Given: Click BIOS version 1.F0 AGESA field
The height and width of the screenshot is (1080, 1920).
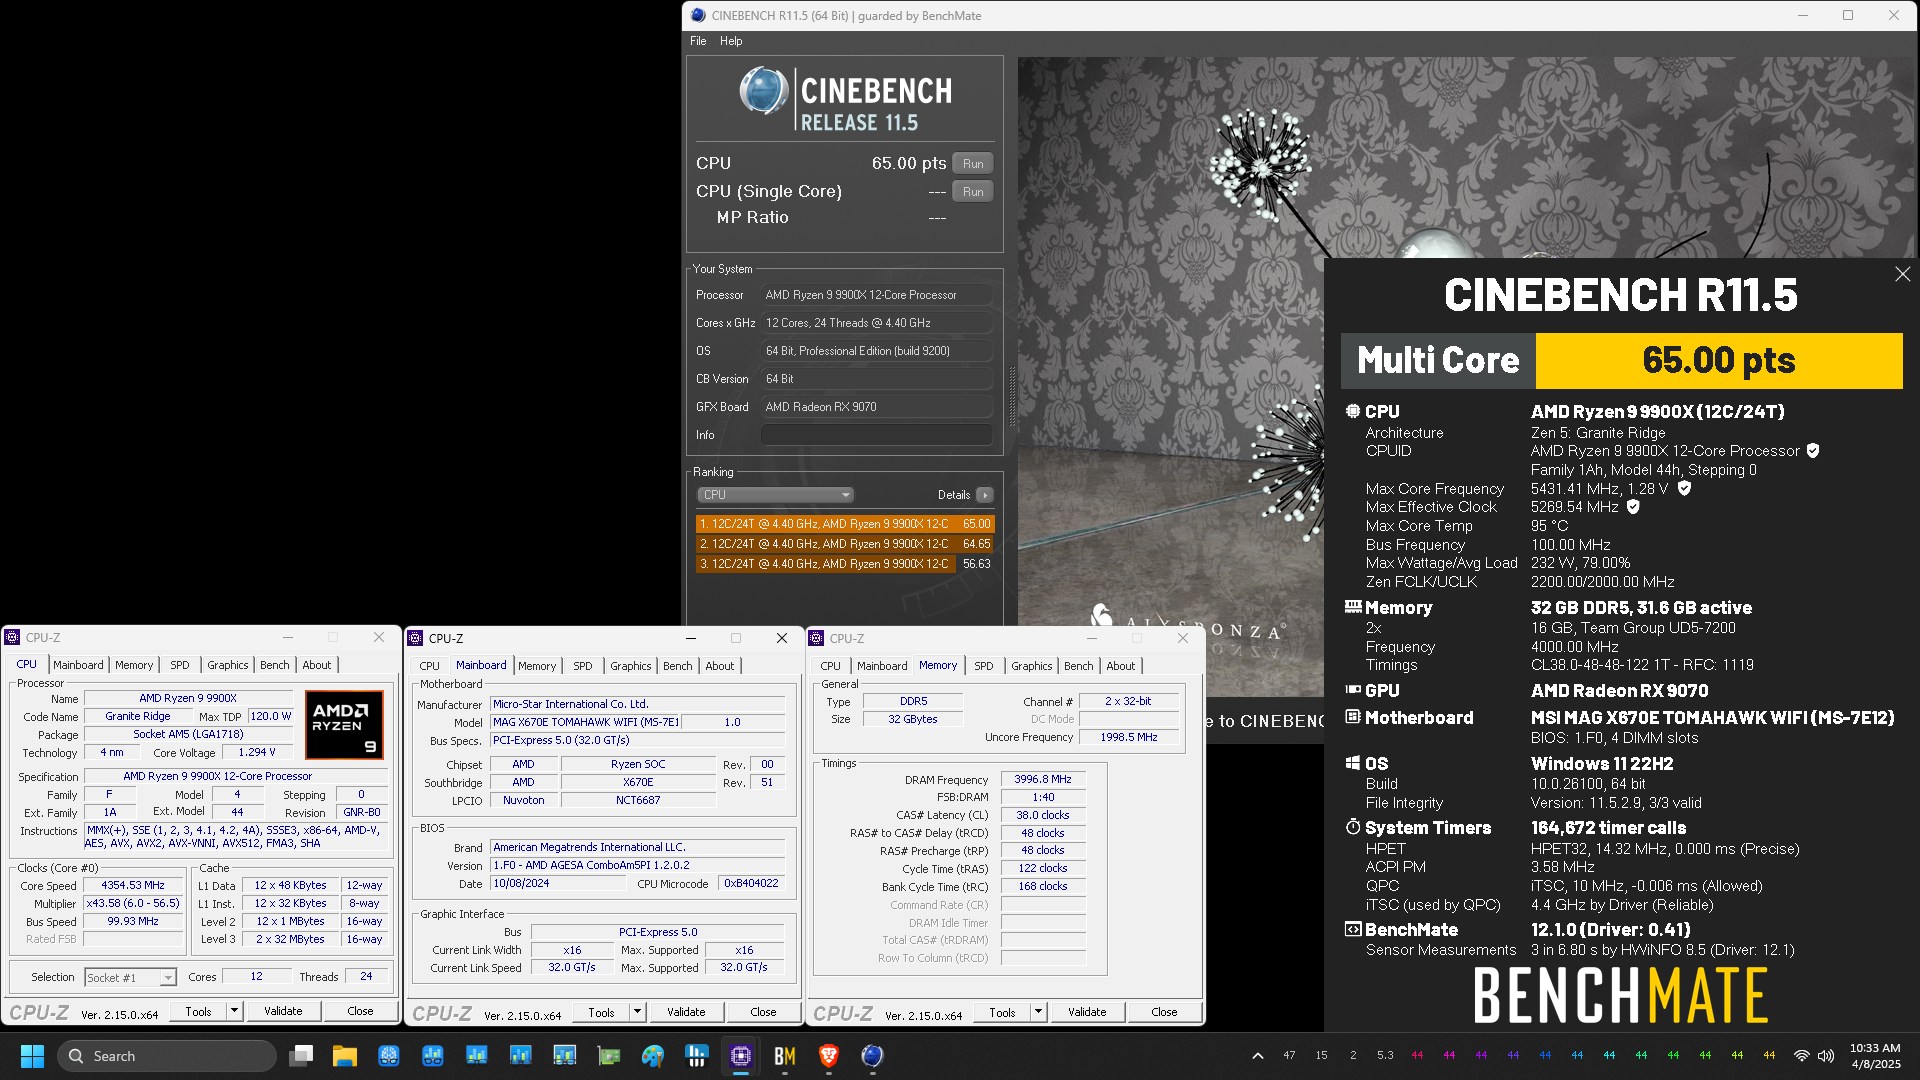Looking at the screenshot, I should tap(638, 865).
